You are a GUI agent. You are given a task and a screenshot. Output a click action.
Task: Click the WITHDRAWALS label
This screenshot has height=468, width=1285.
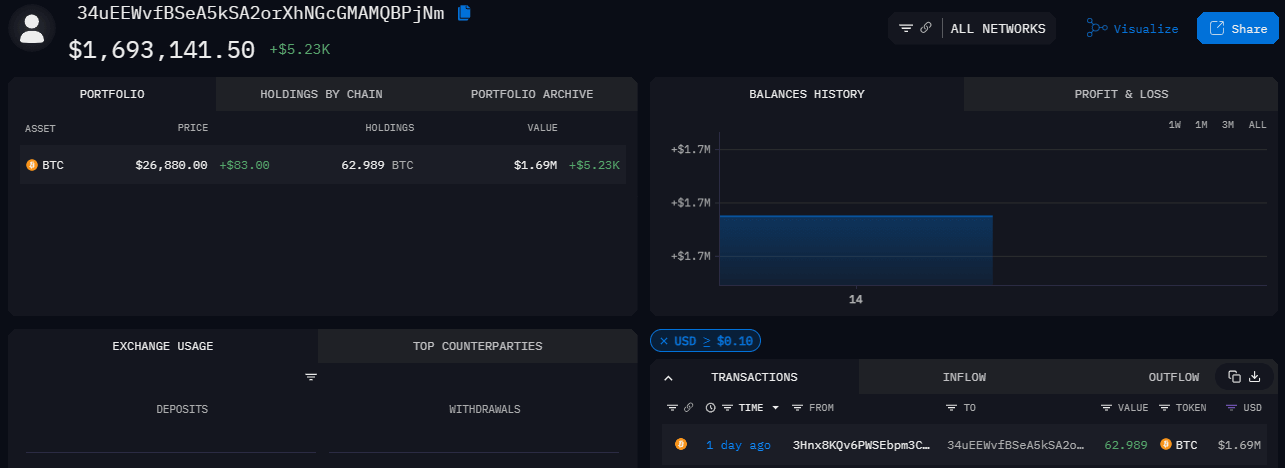[x=485, y=409]
